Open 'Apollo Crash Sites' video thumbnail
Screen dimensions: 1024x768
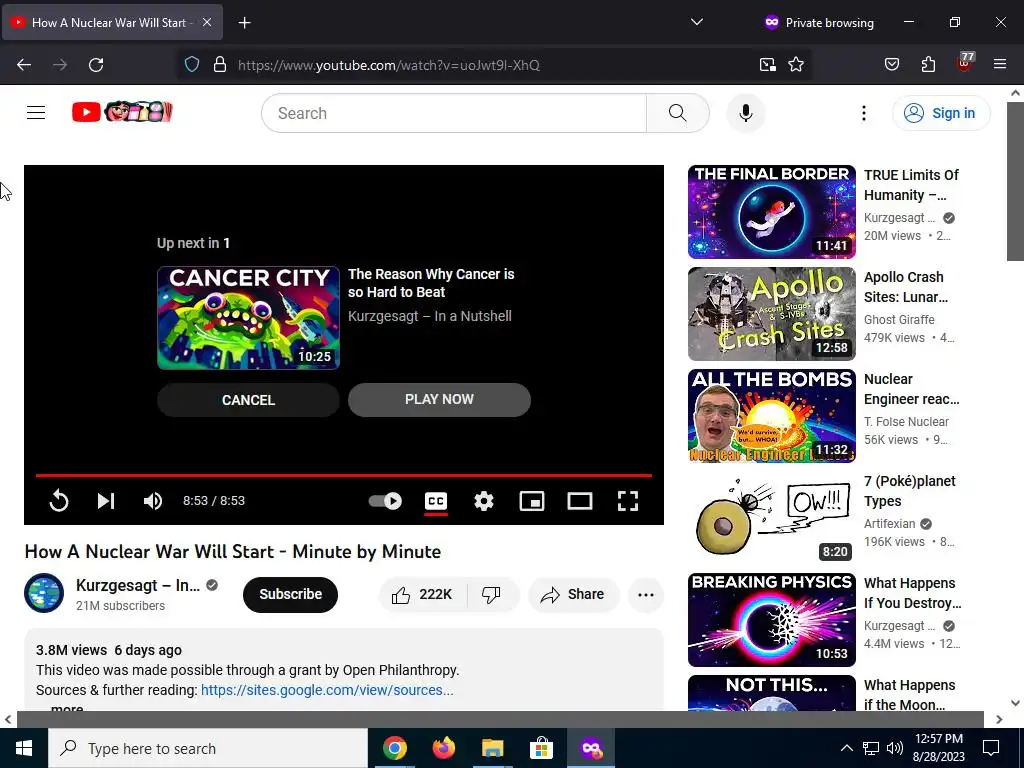click(x=771, y=313)
